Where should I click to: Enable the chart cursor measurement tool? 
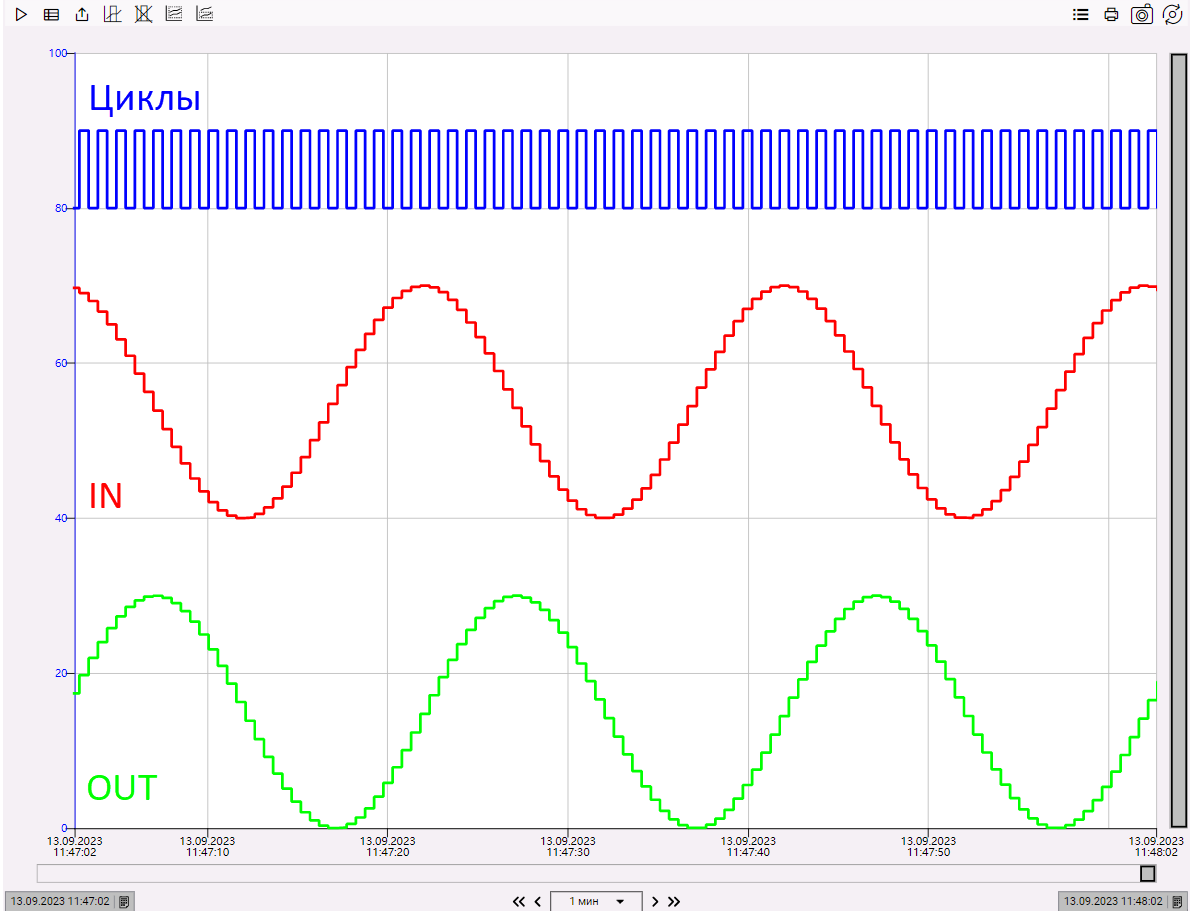(113, 15)
